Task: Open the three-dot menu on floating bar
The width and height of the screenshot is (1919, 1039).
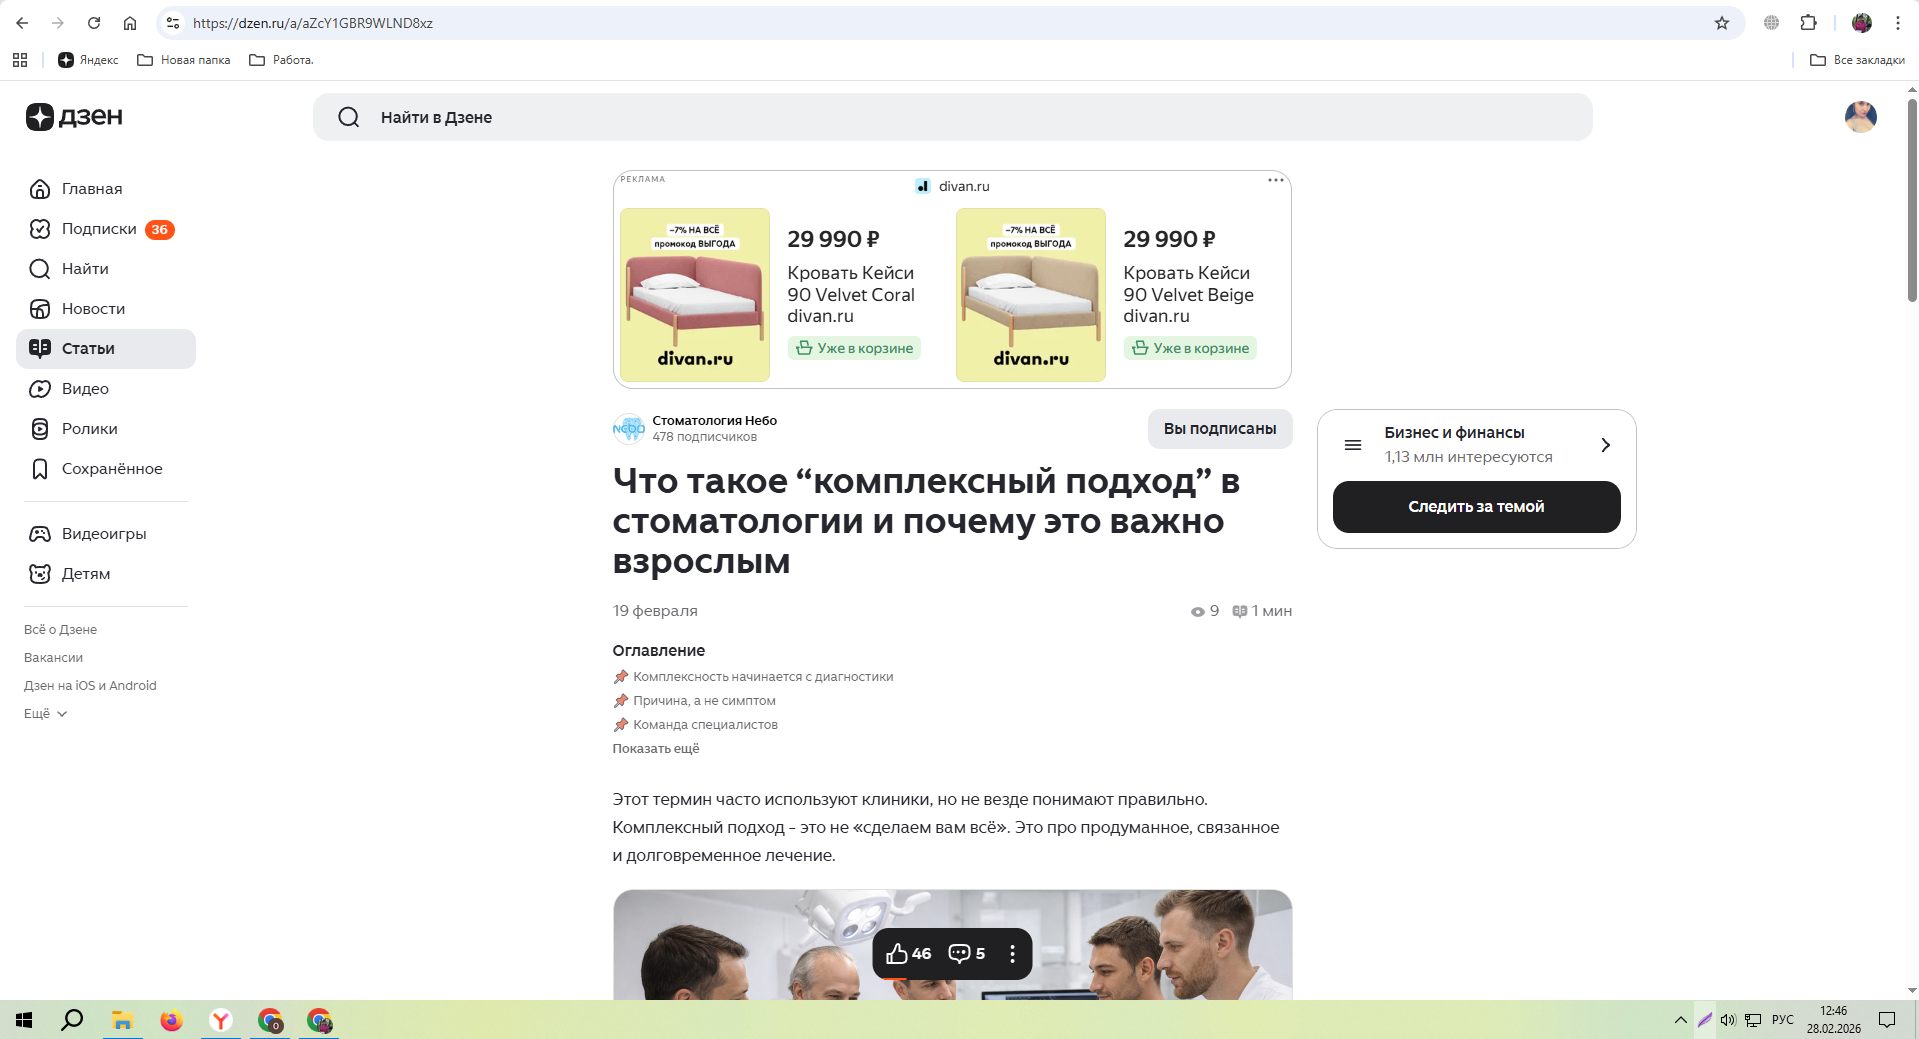Action: (x=1012, y=954)
